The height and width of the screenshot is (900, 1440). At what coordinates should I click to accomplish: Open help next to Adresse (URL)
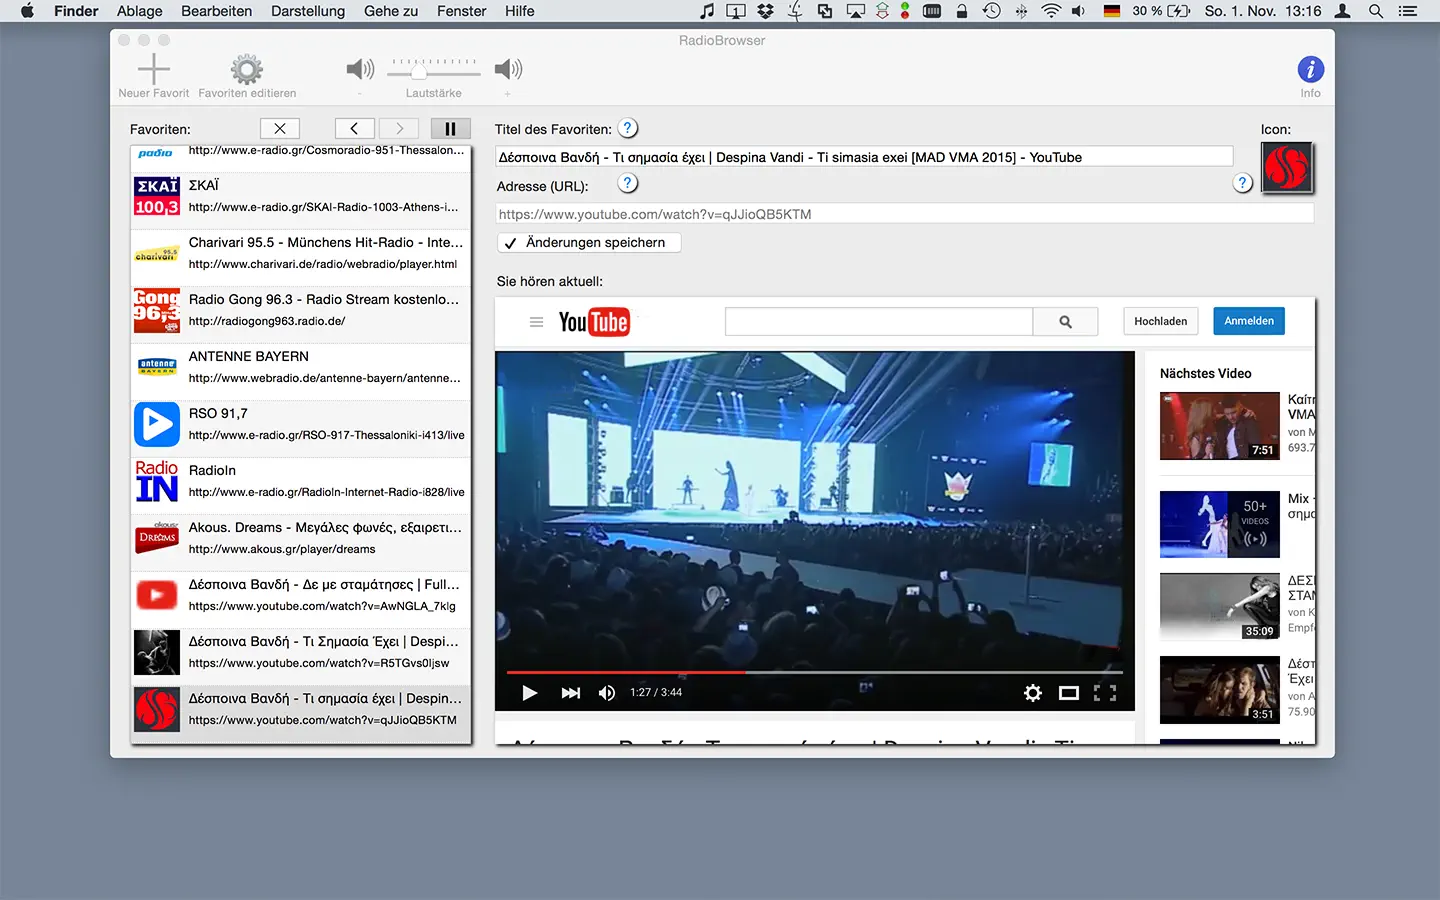click(x=627, y=183)
